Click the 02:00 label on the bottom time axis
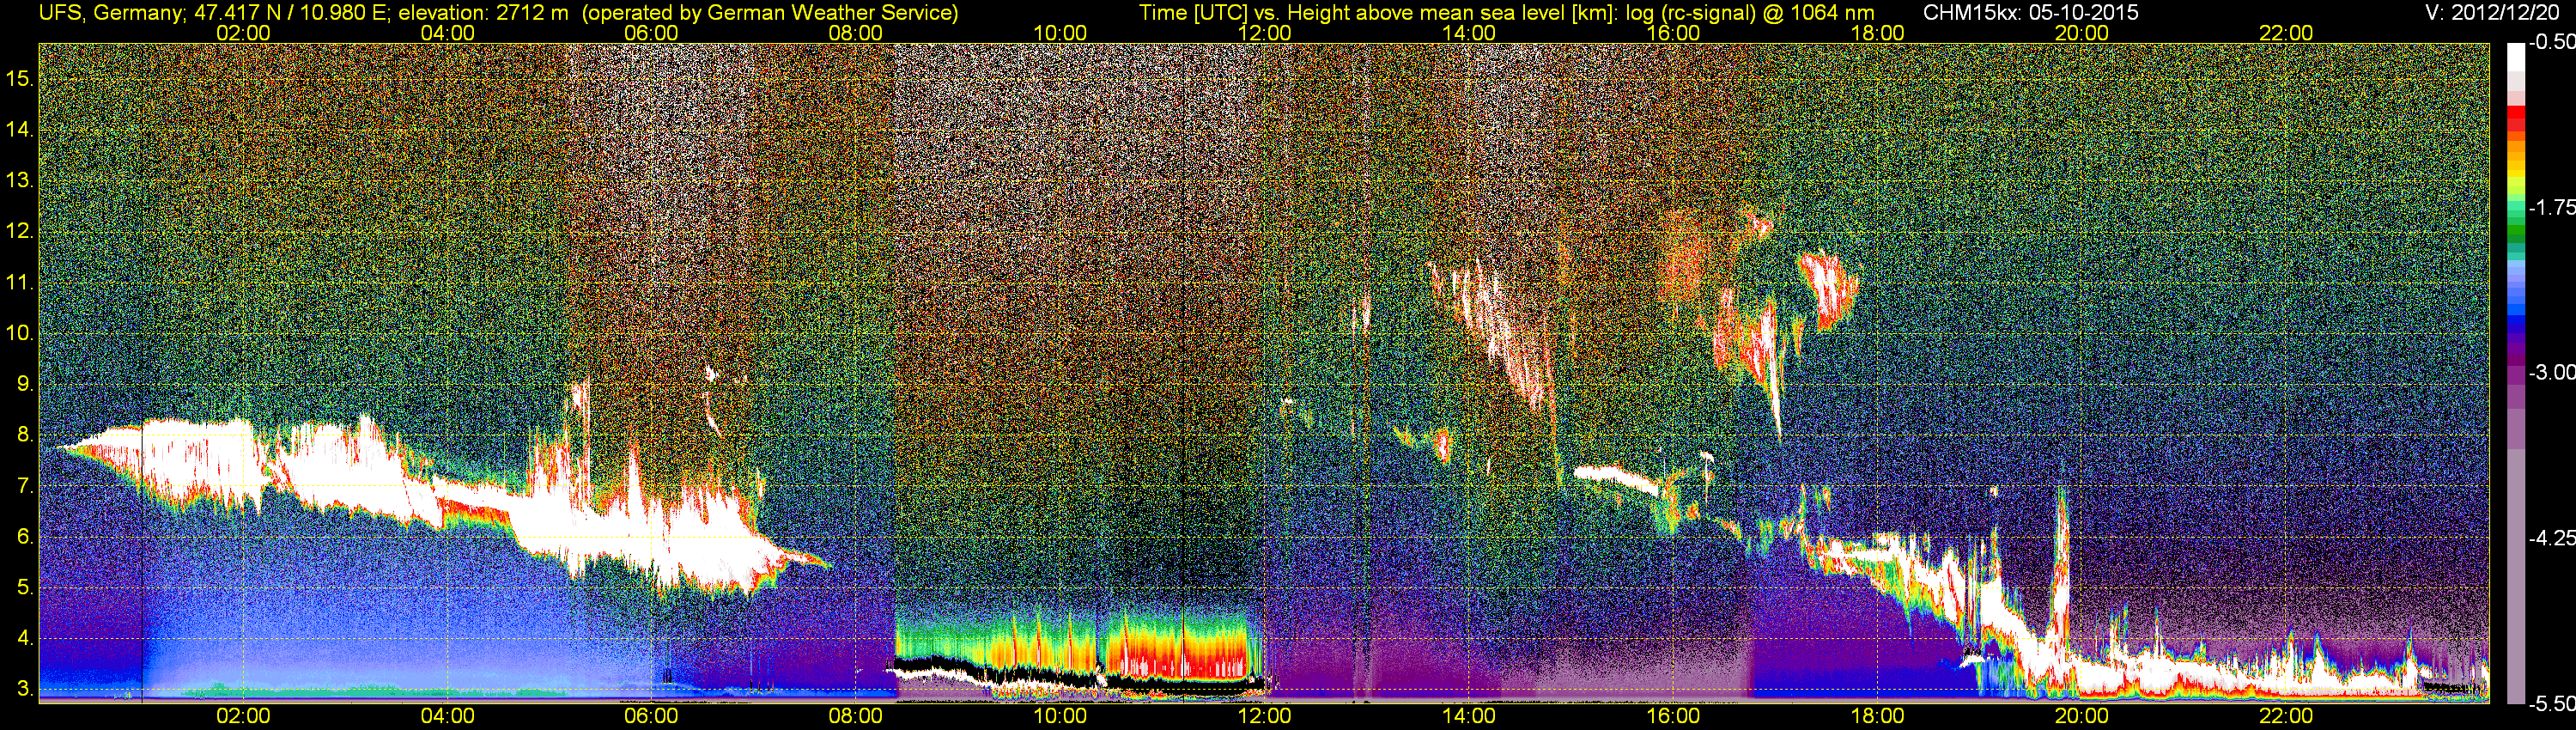The width and height of the screenshot is (2576, 730). pos(243,716)
